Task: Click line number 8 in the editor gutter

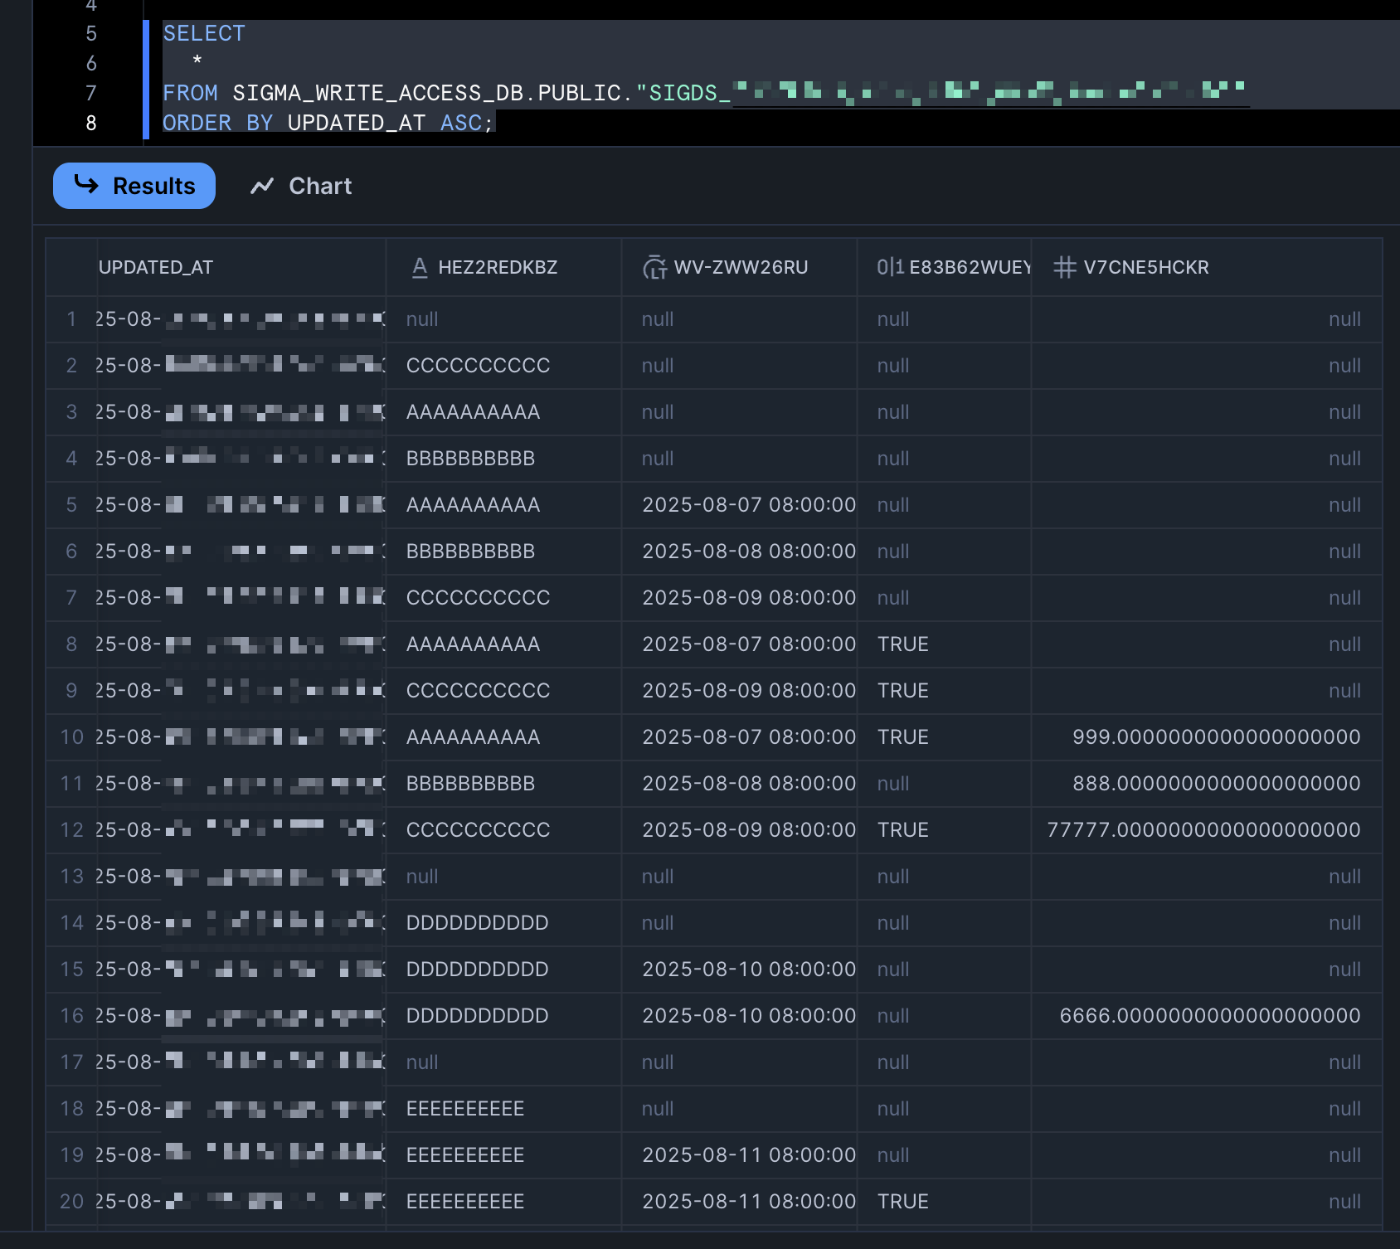Action: tap(91, 123)
